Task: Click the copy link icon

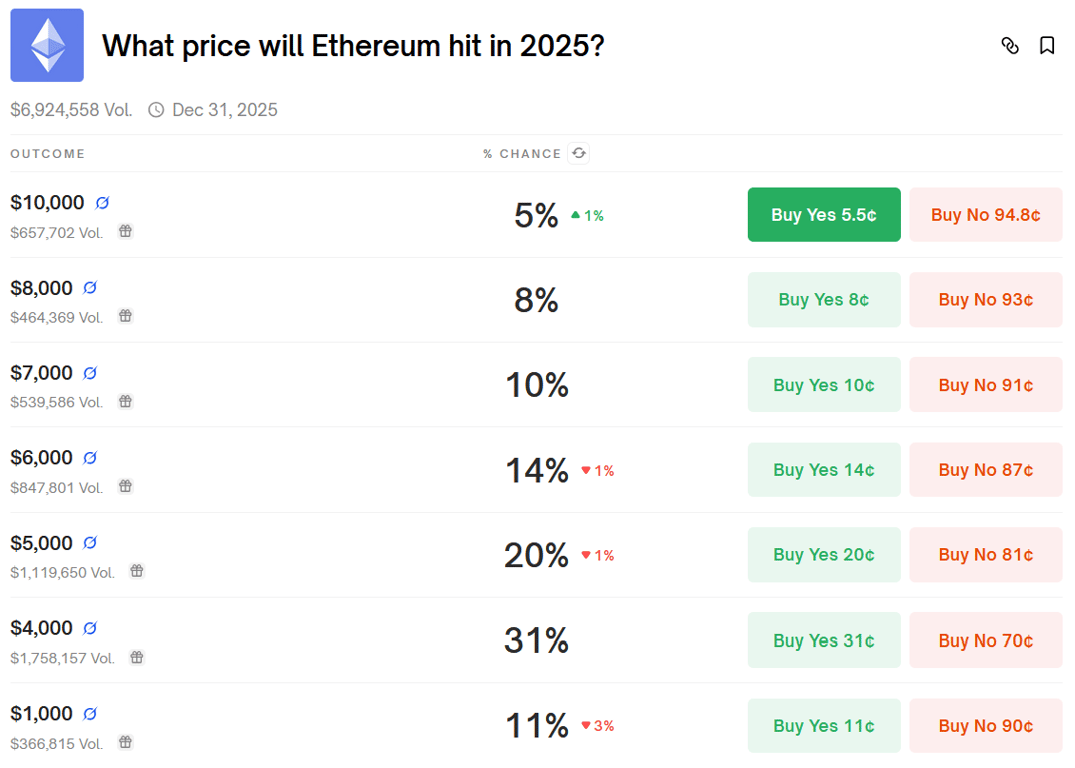Action: coord(1010,45)
